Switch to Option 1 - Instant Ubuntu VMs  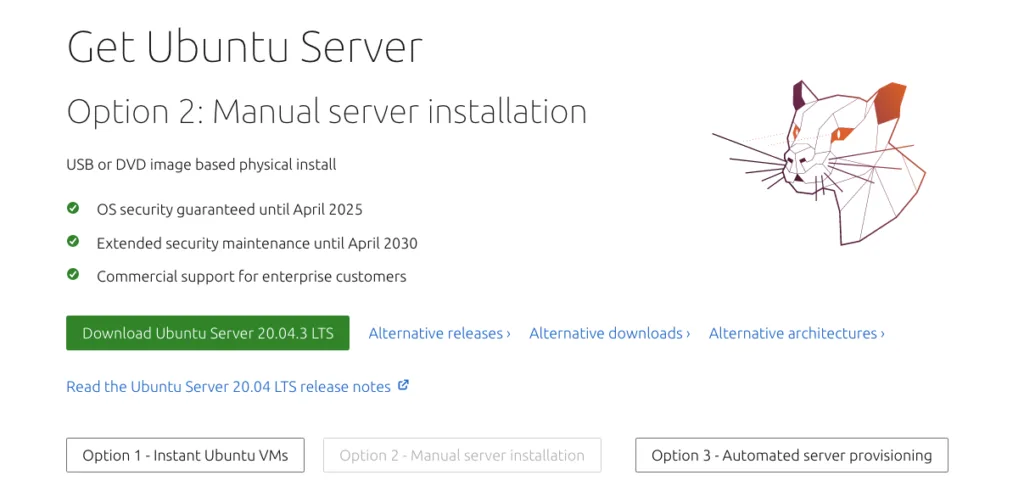click(x=185, y=455)
